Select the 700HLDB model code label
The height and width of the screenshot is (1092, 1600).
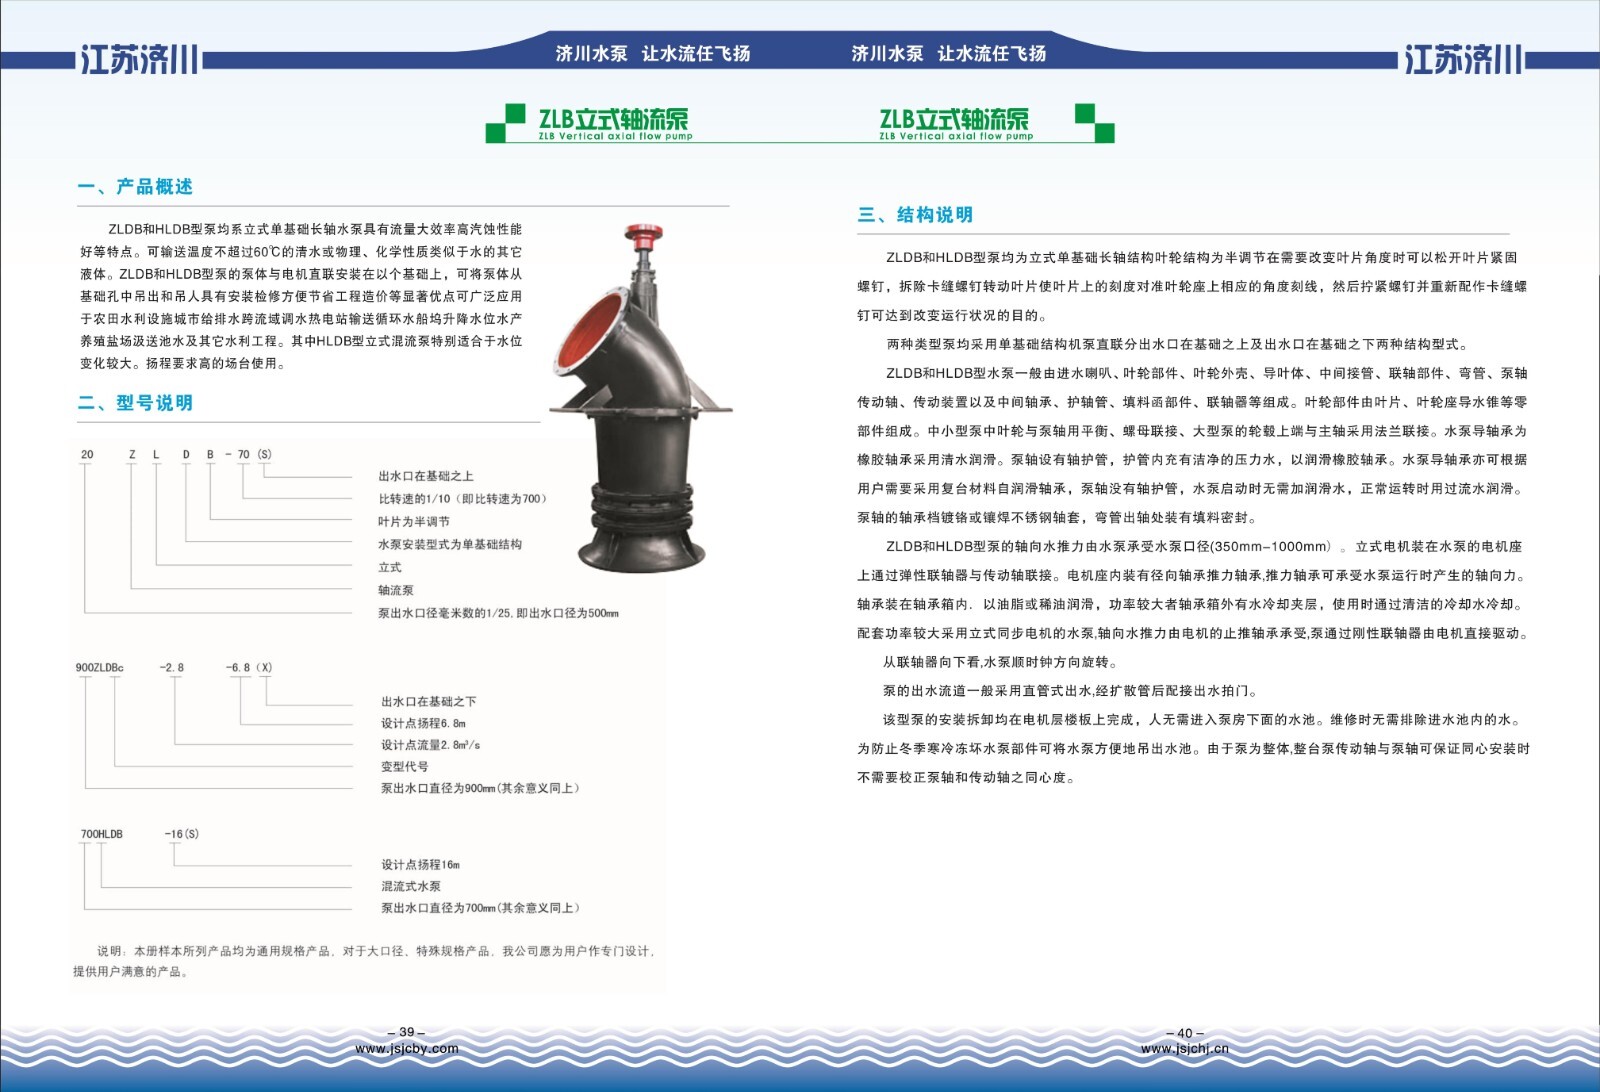102,834
